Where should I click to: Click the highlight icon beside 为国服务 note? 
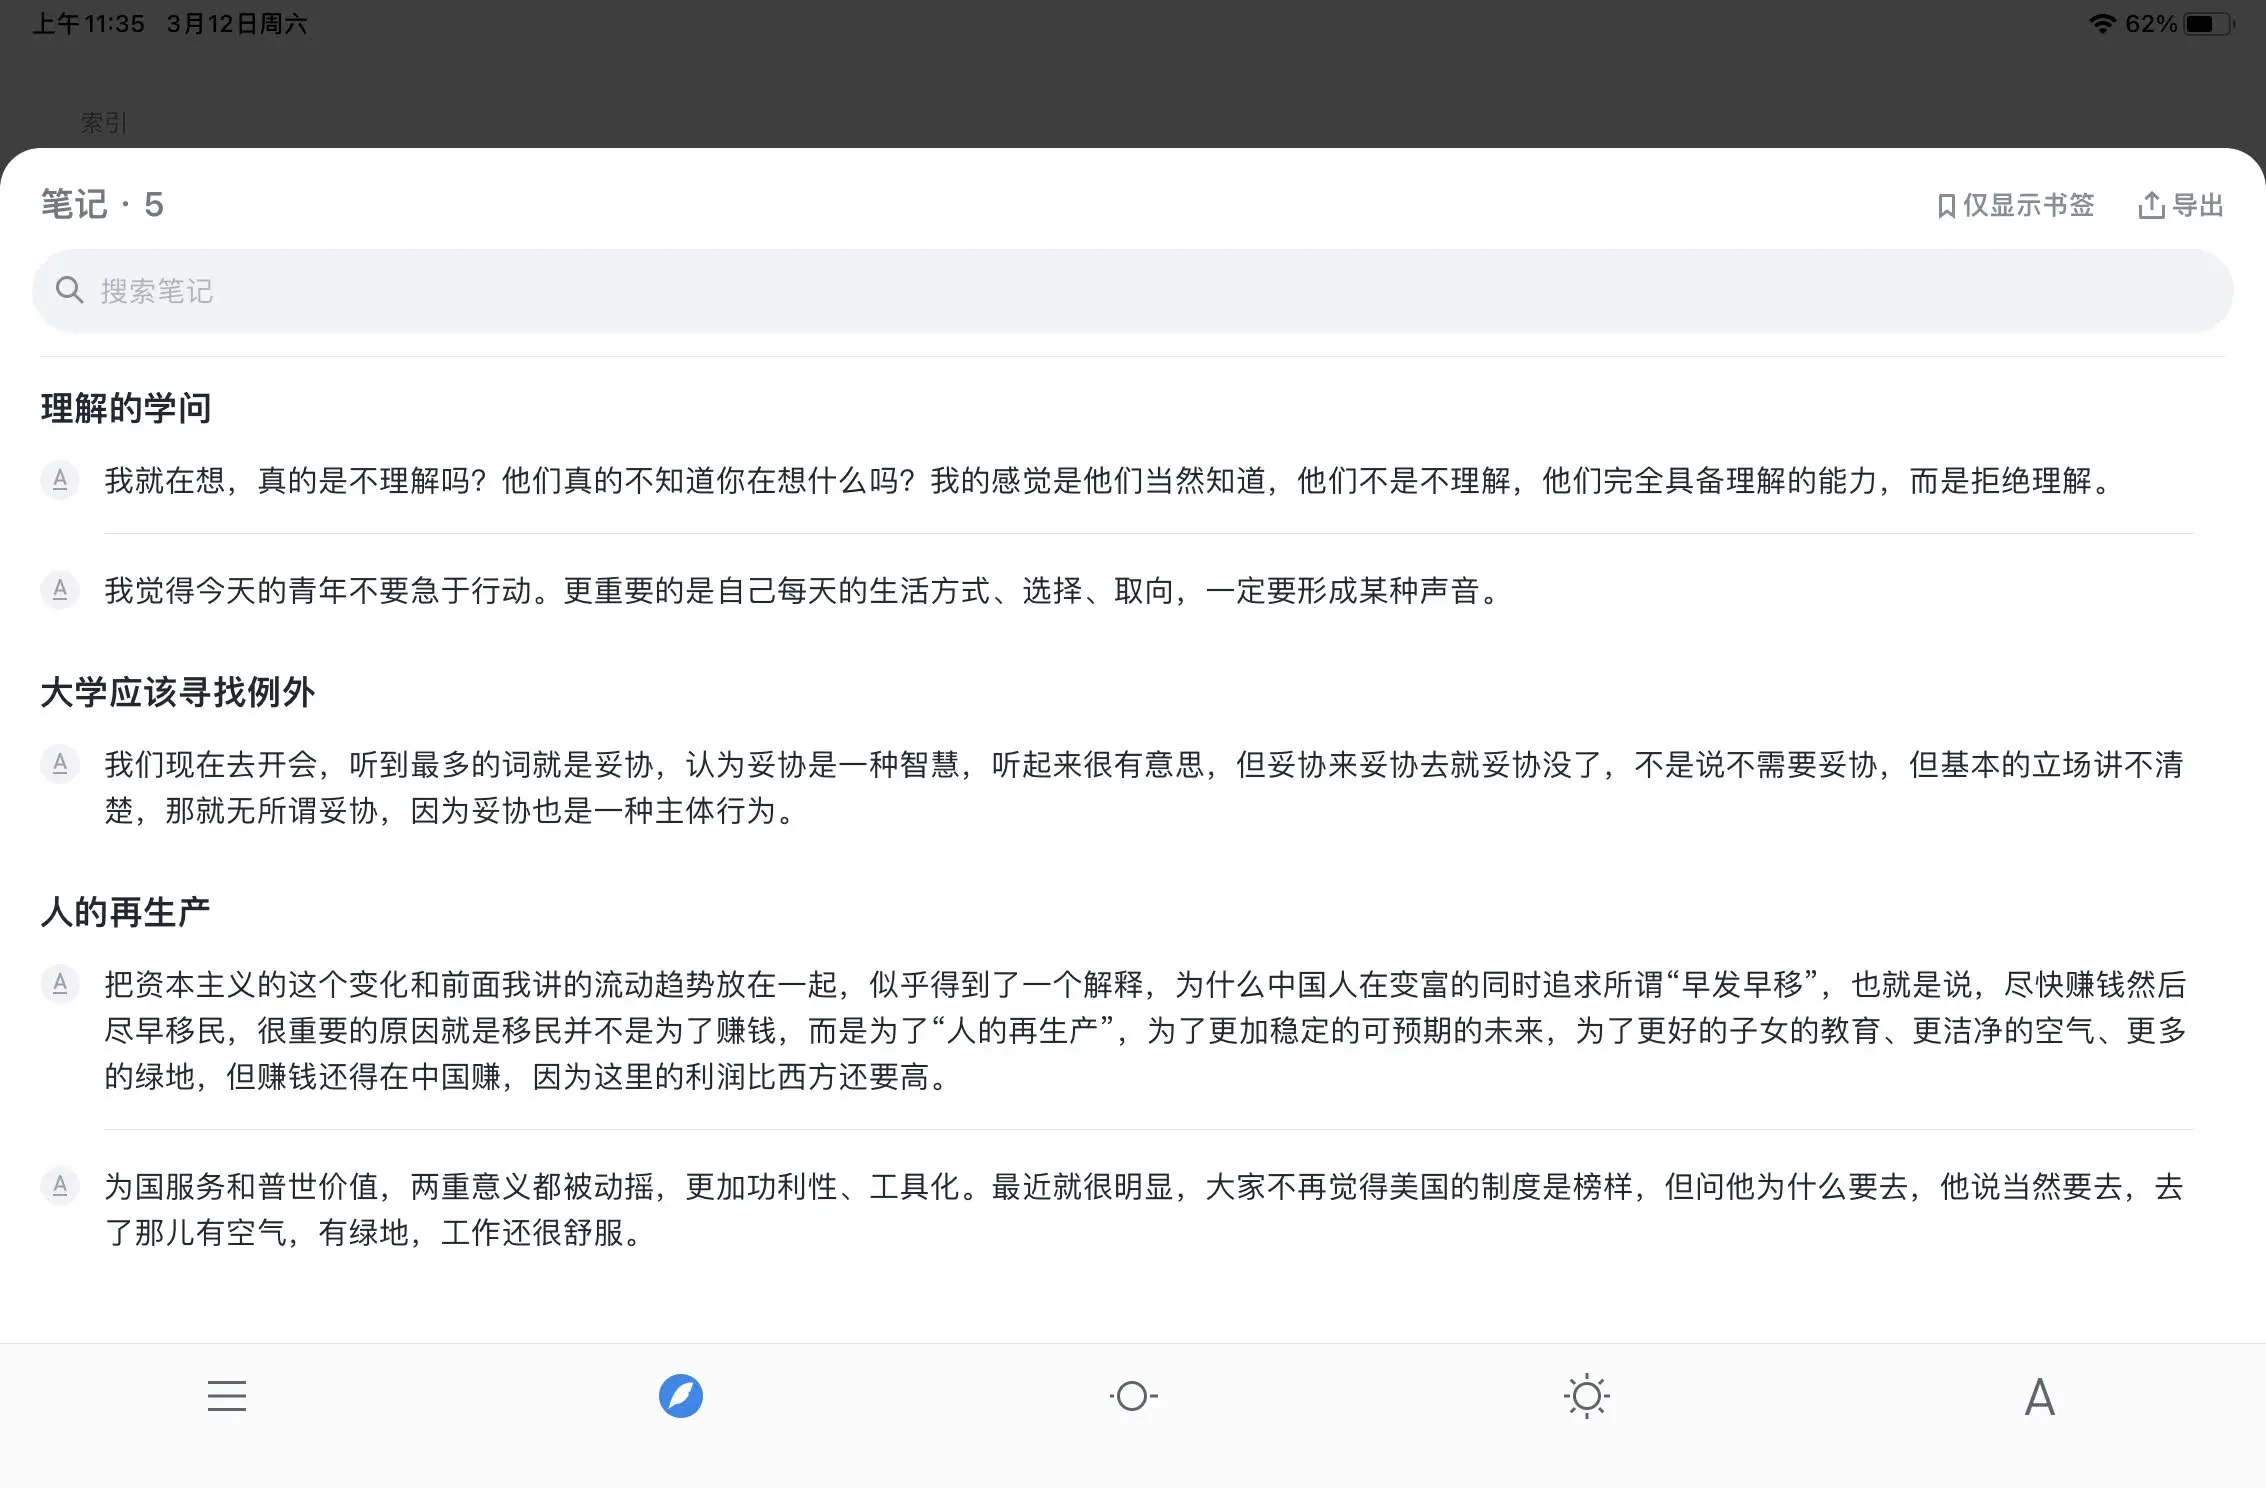coord(60,1187)
